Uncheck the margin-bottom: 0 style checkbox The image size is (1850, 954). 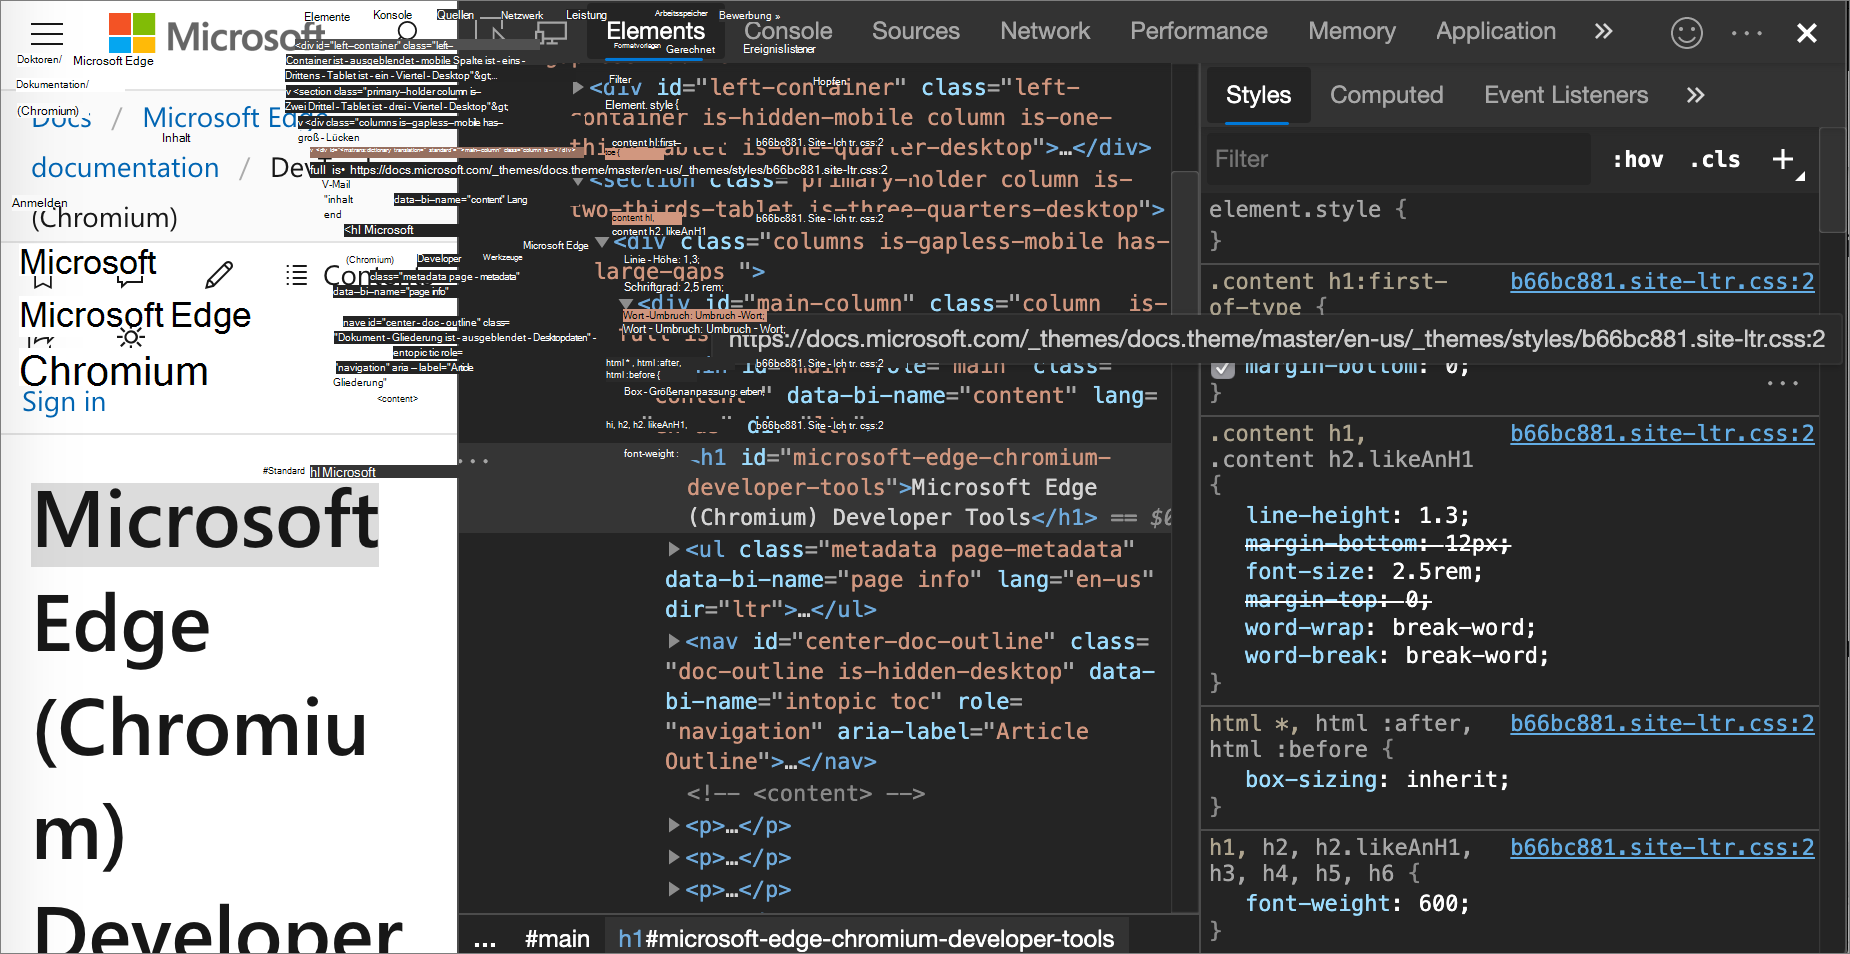point(1223,369)
